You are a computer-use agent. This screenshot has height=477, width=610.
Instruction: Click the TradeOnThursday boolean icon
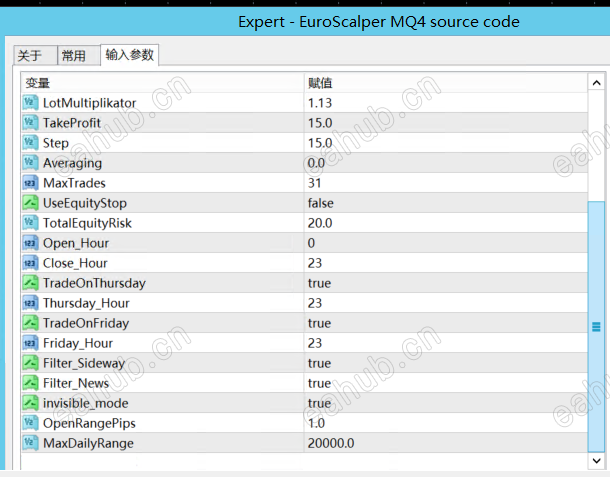pyautogui.click(x=30, y=283)
